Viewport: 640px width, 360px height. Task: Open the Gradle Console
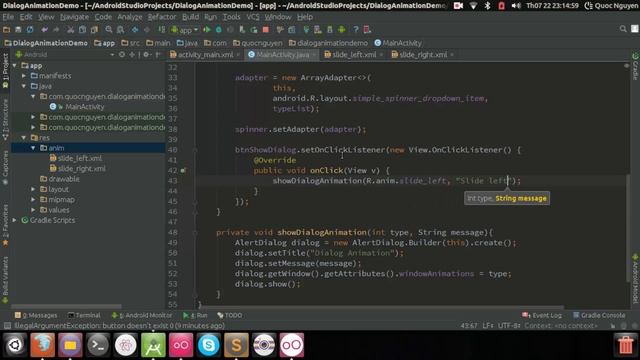pos(599,315)
